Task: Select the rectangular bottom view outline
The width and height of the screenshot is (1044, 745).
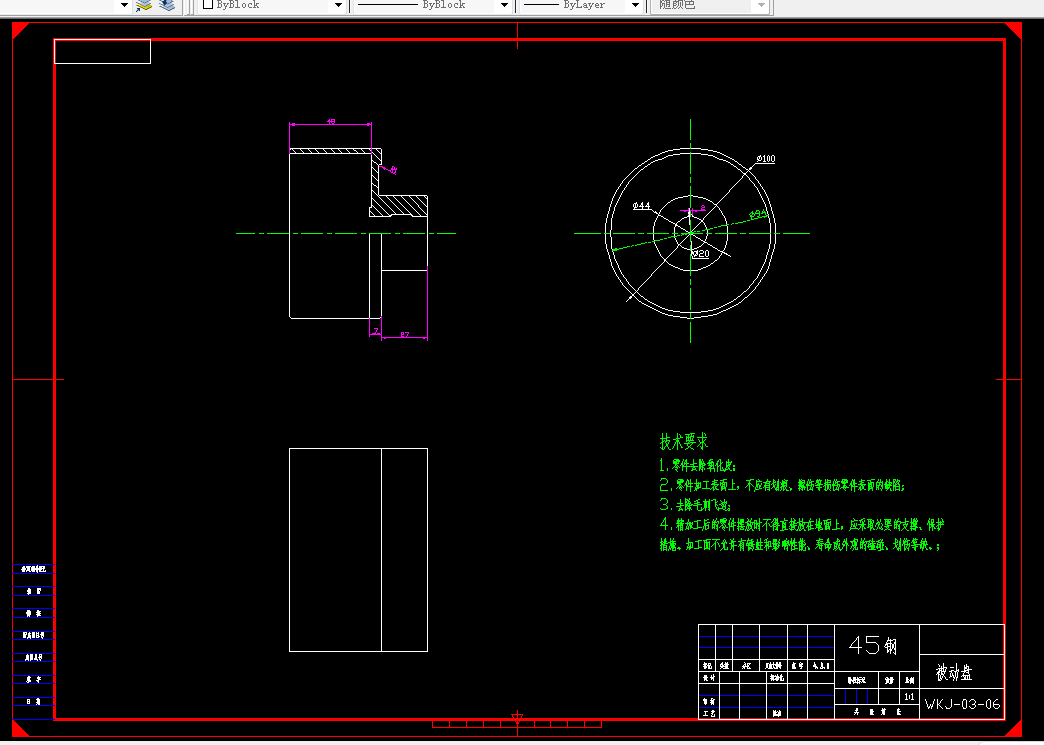Action: tap(358, 550)
